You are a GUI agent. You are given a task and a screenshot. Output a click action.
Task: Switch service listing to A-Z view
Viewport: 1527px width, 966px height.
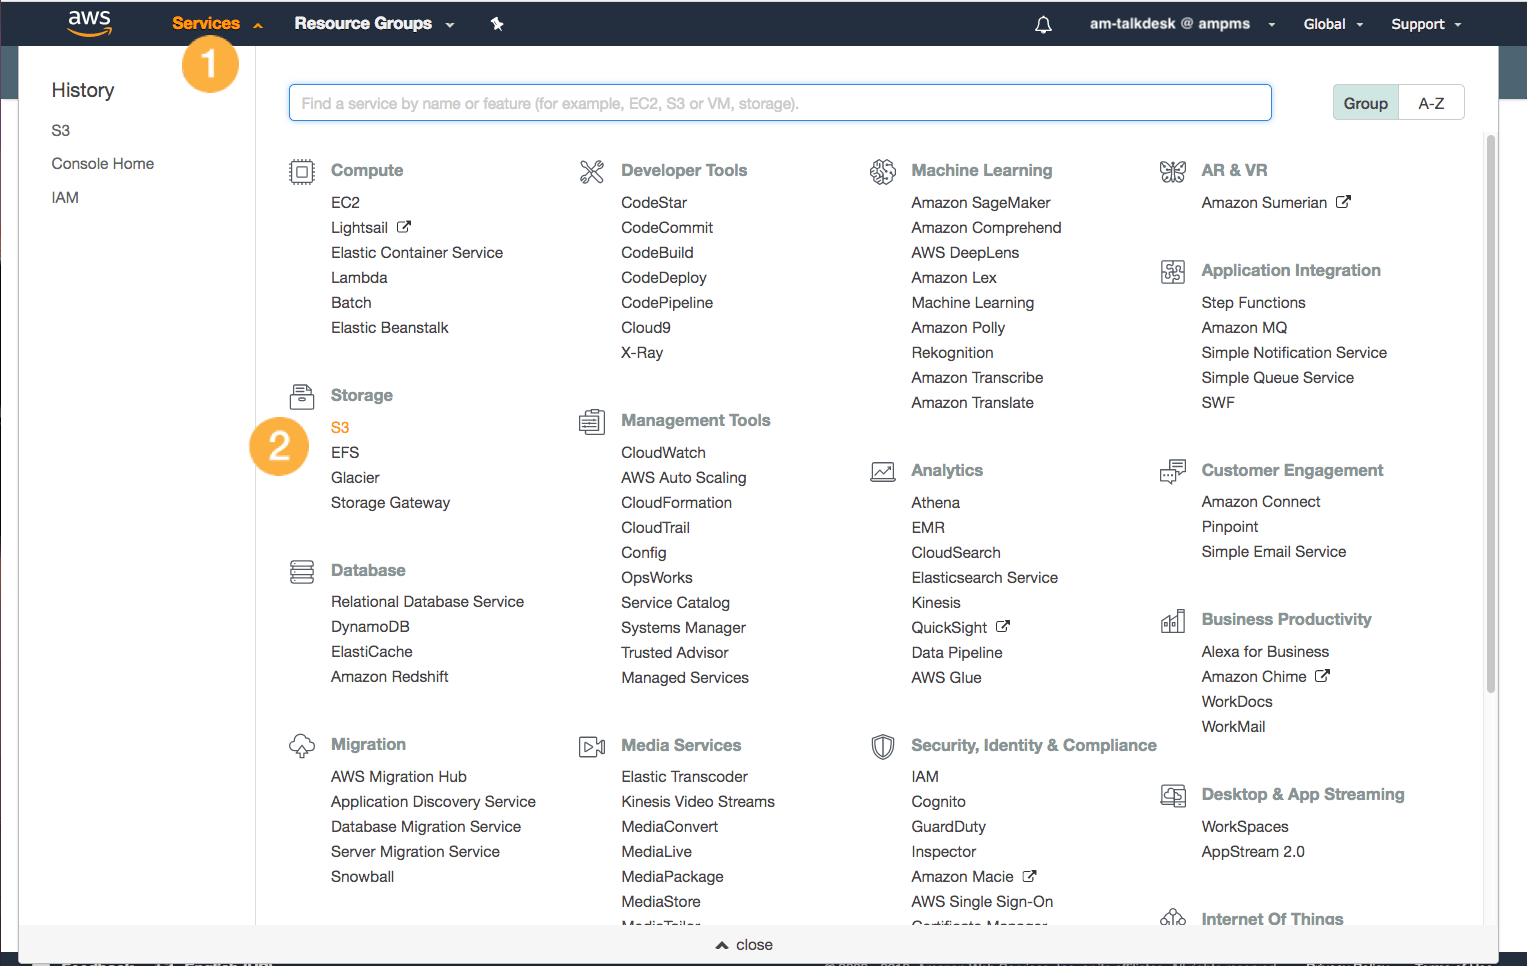(x=1431, y=102)
